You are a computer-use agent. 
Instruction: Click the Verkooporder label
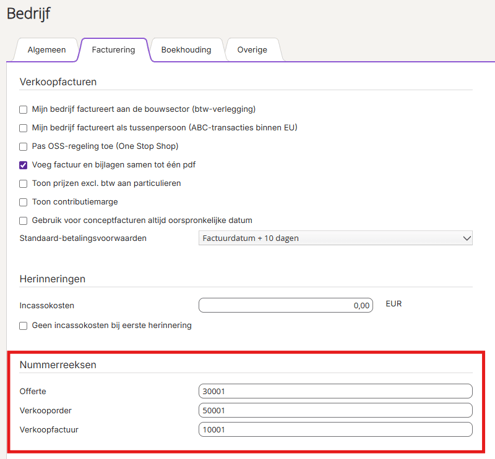pyautogui.click(x=45, y=411)
